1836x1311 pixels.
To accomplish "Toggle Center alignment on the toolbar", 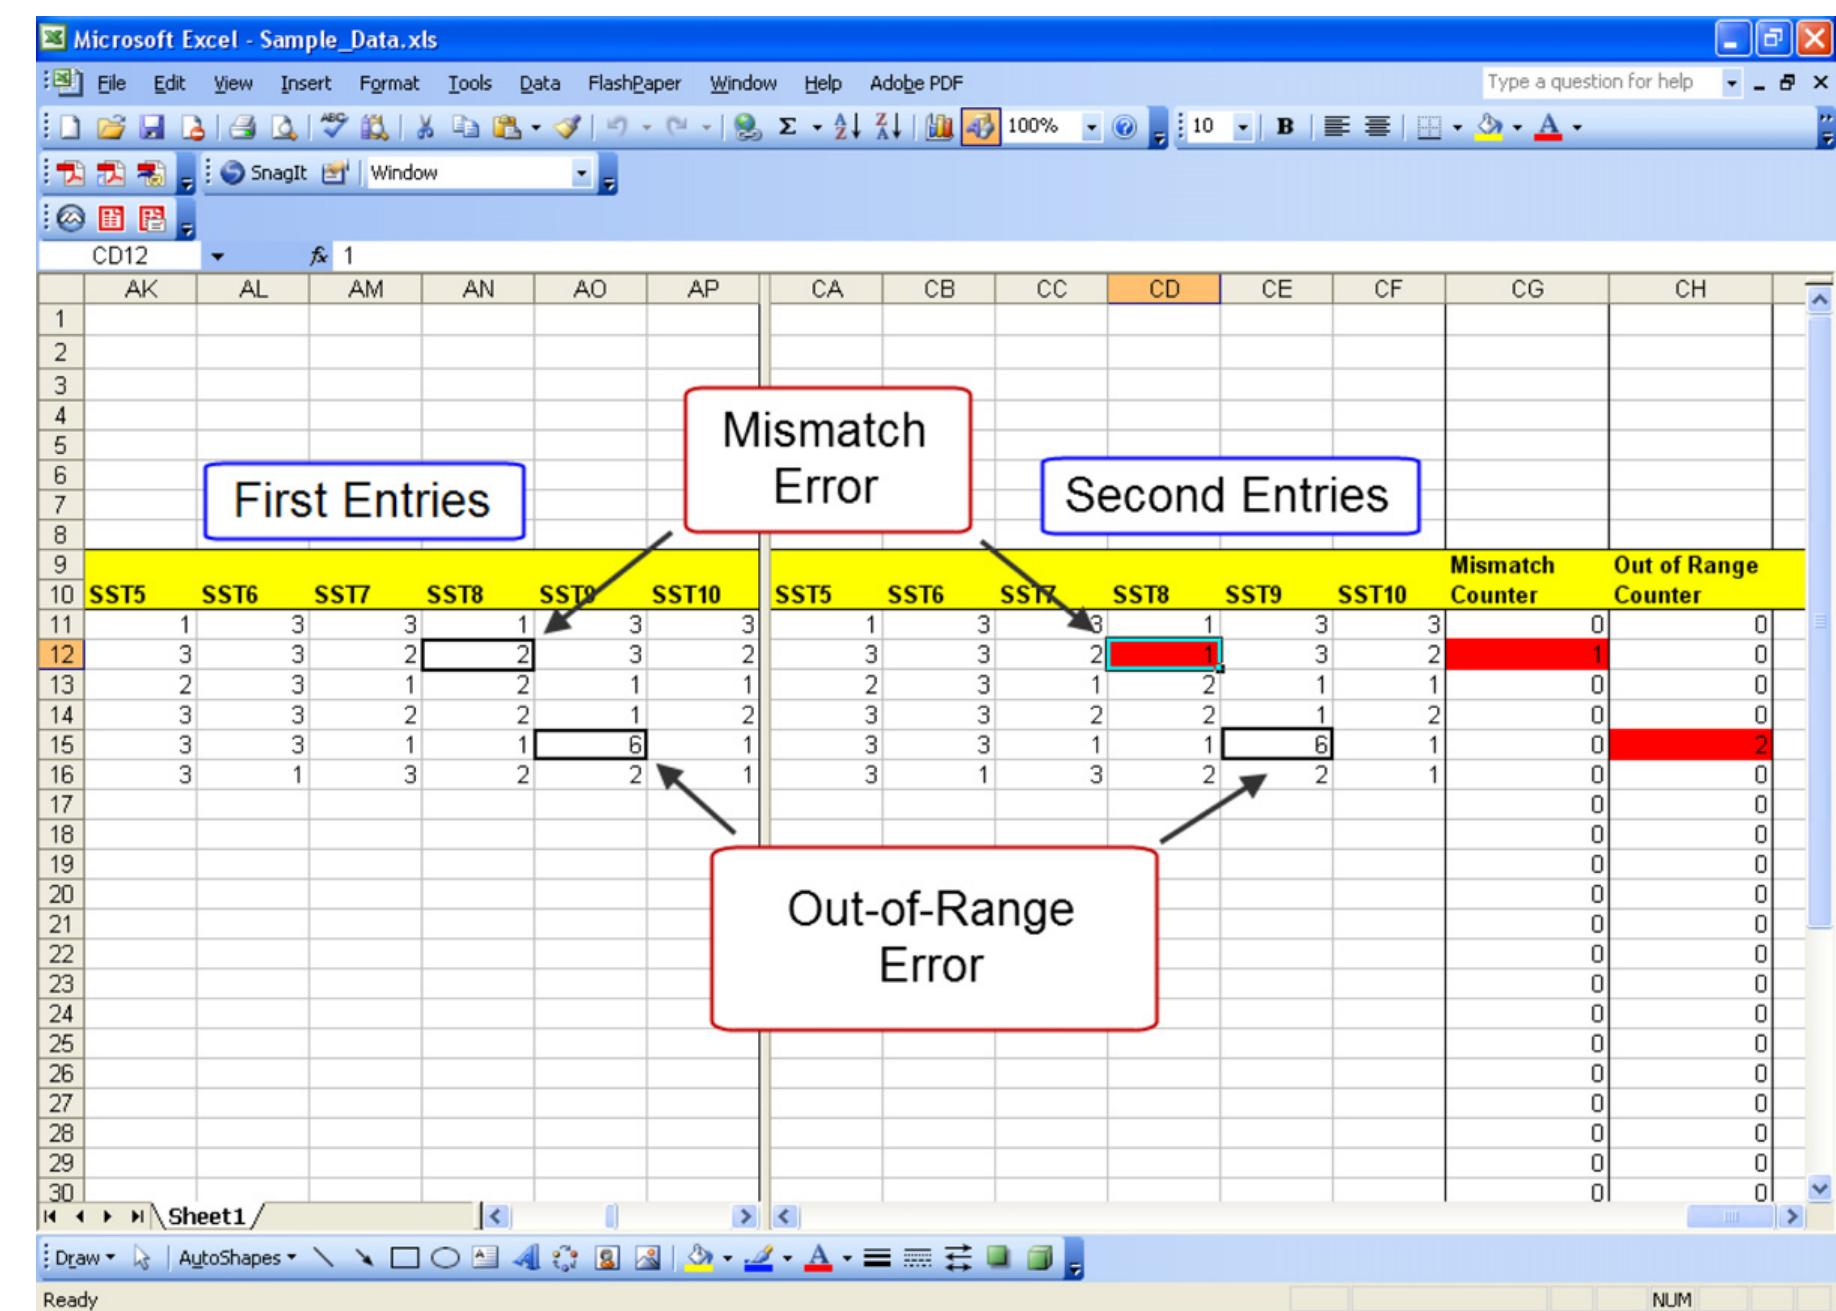I will tap(1380, 126).
